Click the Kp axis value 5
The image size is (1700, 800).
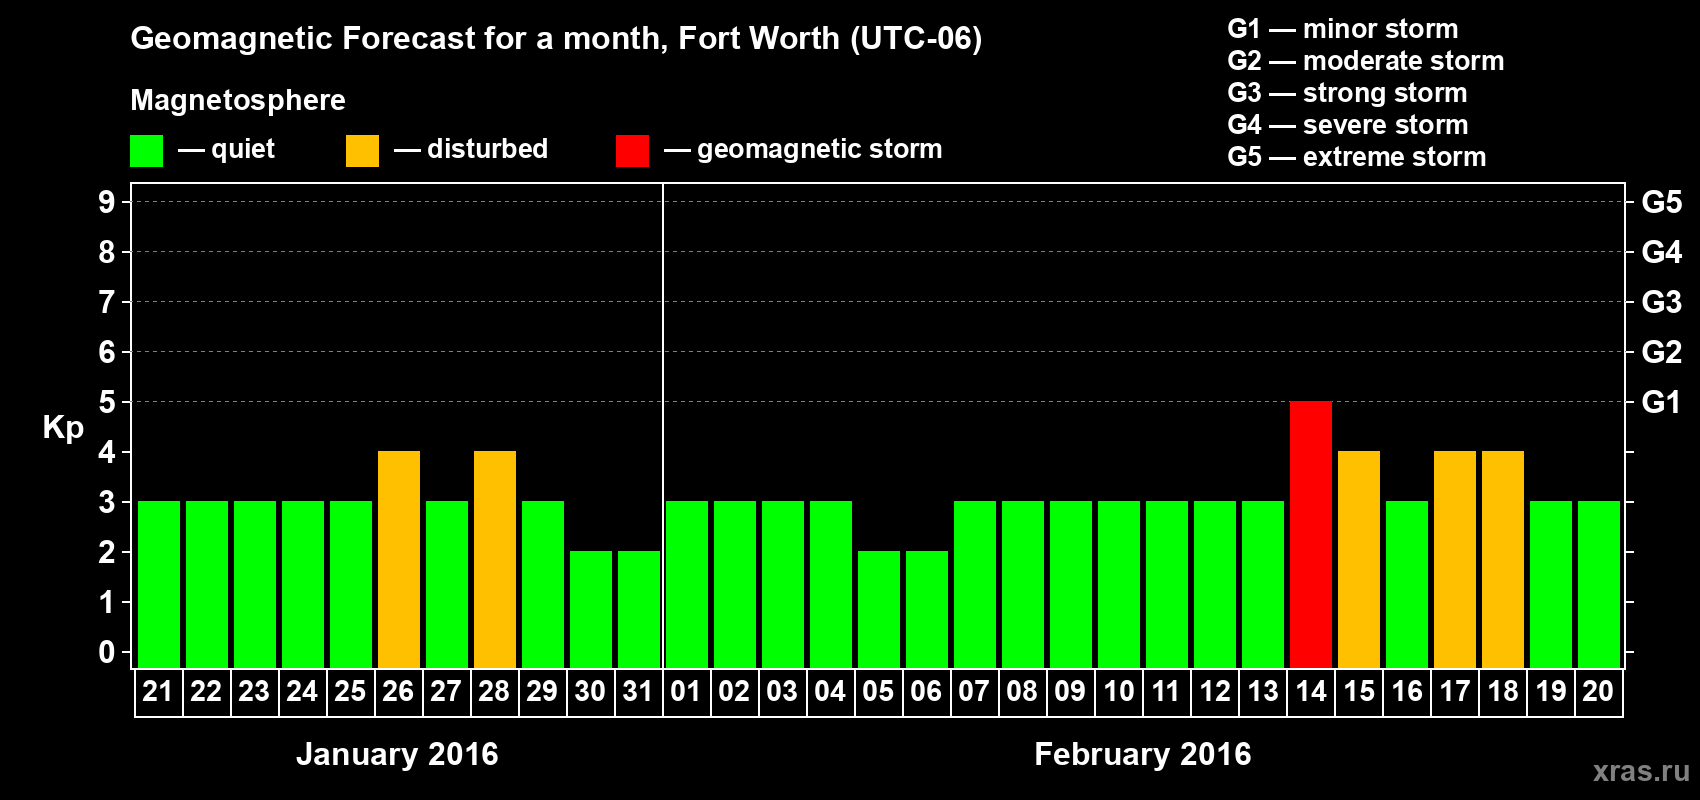(107, 402)
